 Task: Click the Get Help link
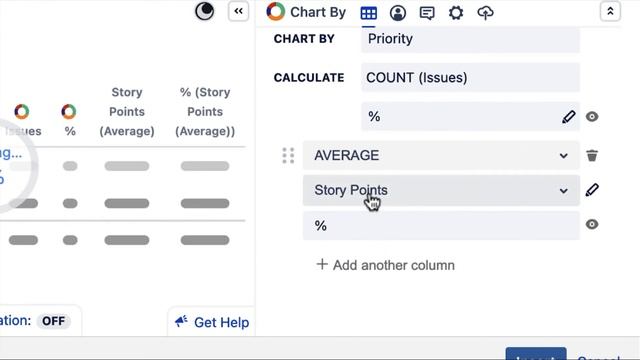221,322
